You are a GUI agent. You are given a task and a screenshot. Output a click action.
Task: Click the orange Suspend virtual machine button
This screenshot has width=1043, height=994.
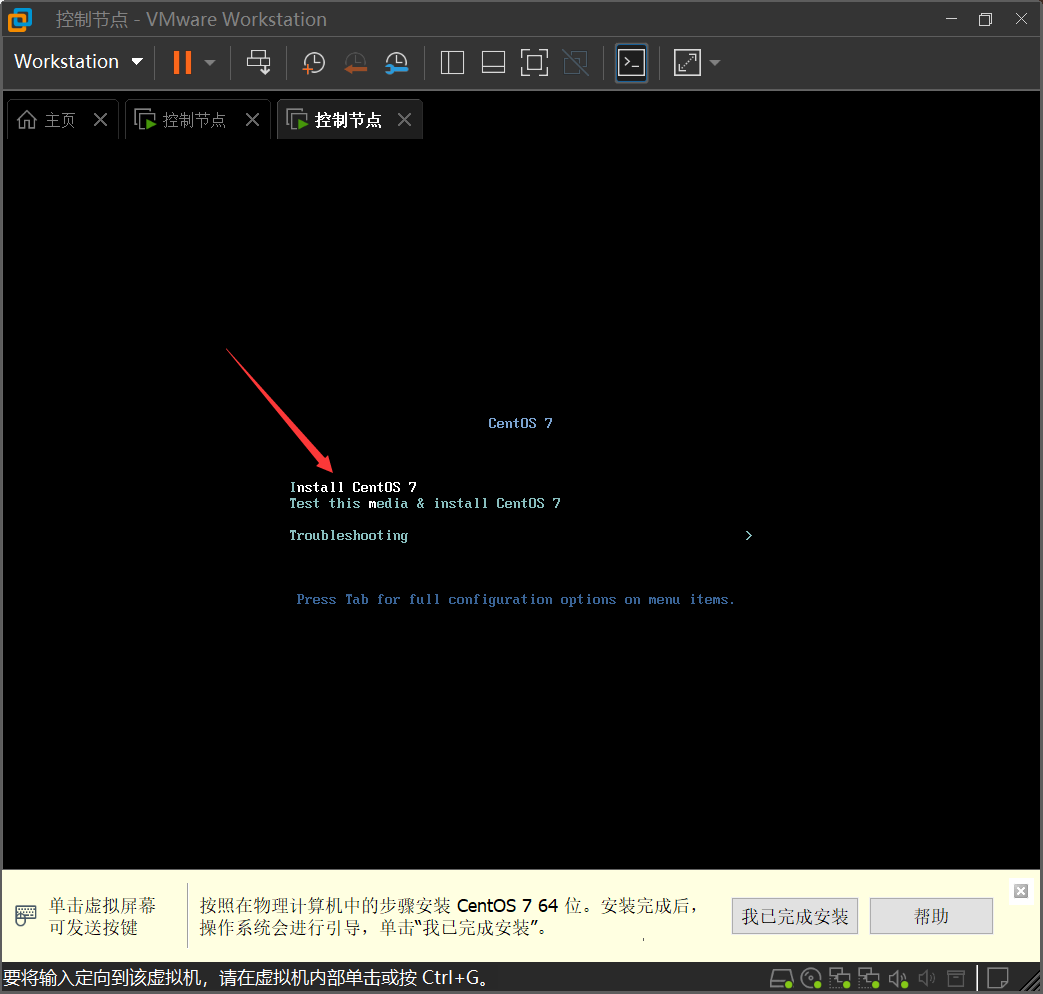(x=182, y=63)
